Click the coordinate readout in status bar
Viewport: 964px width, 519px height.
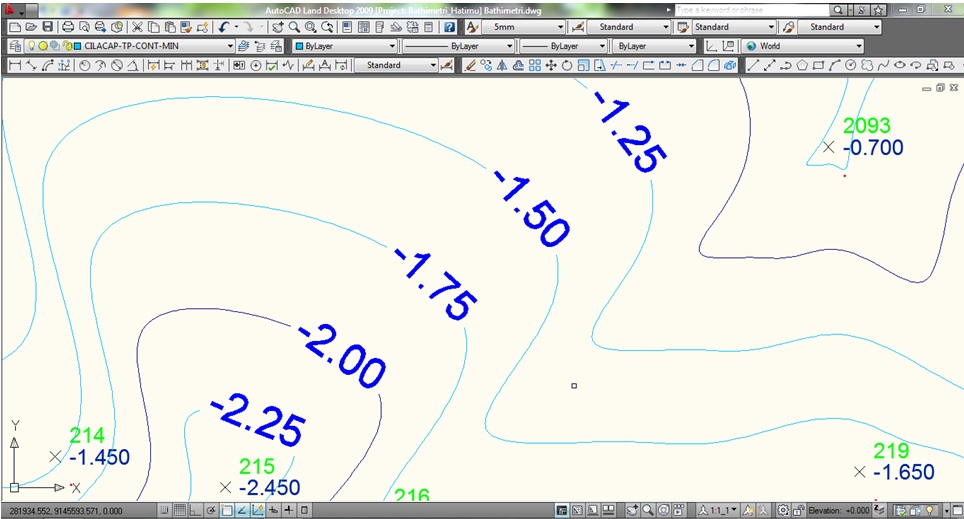tap(66, 511)
